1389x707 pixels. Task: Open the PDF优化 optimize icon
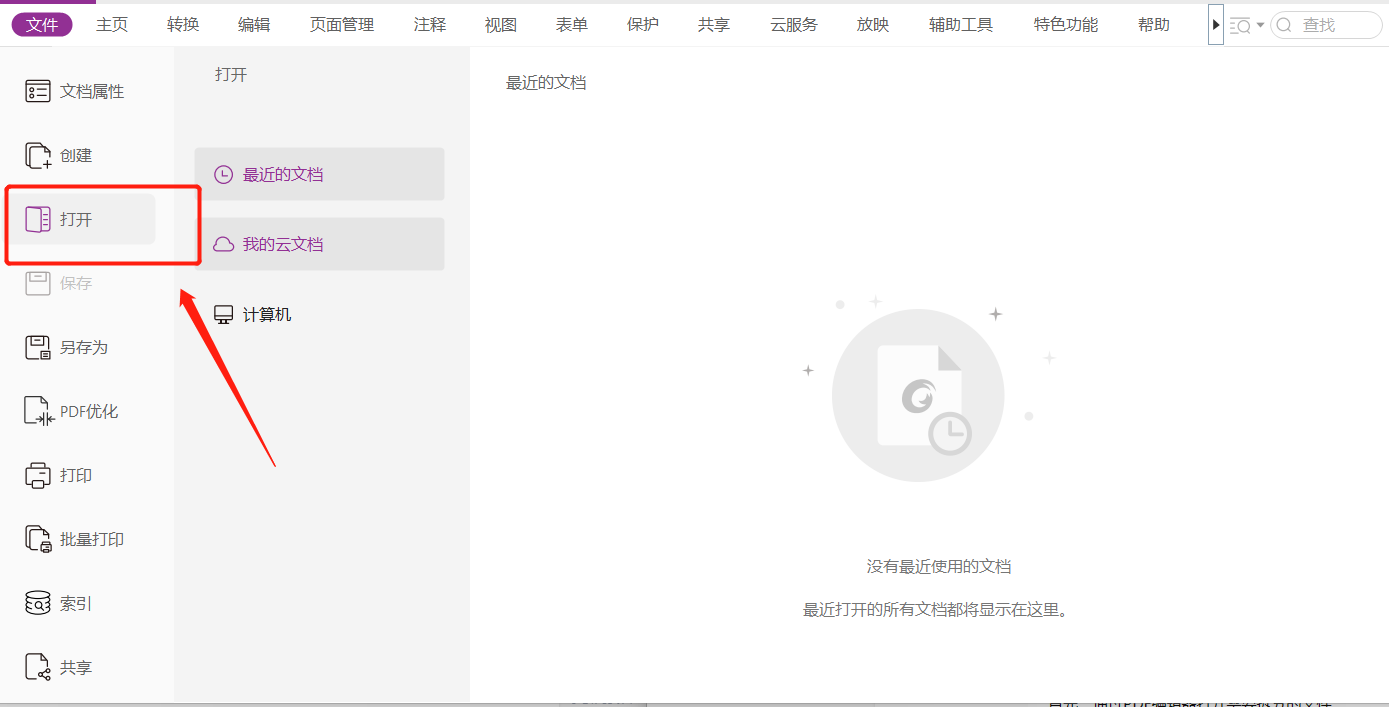[38, 411]
